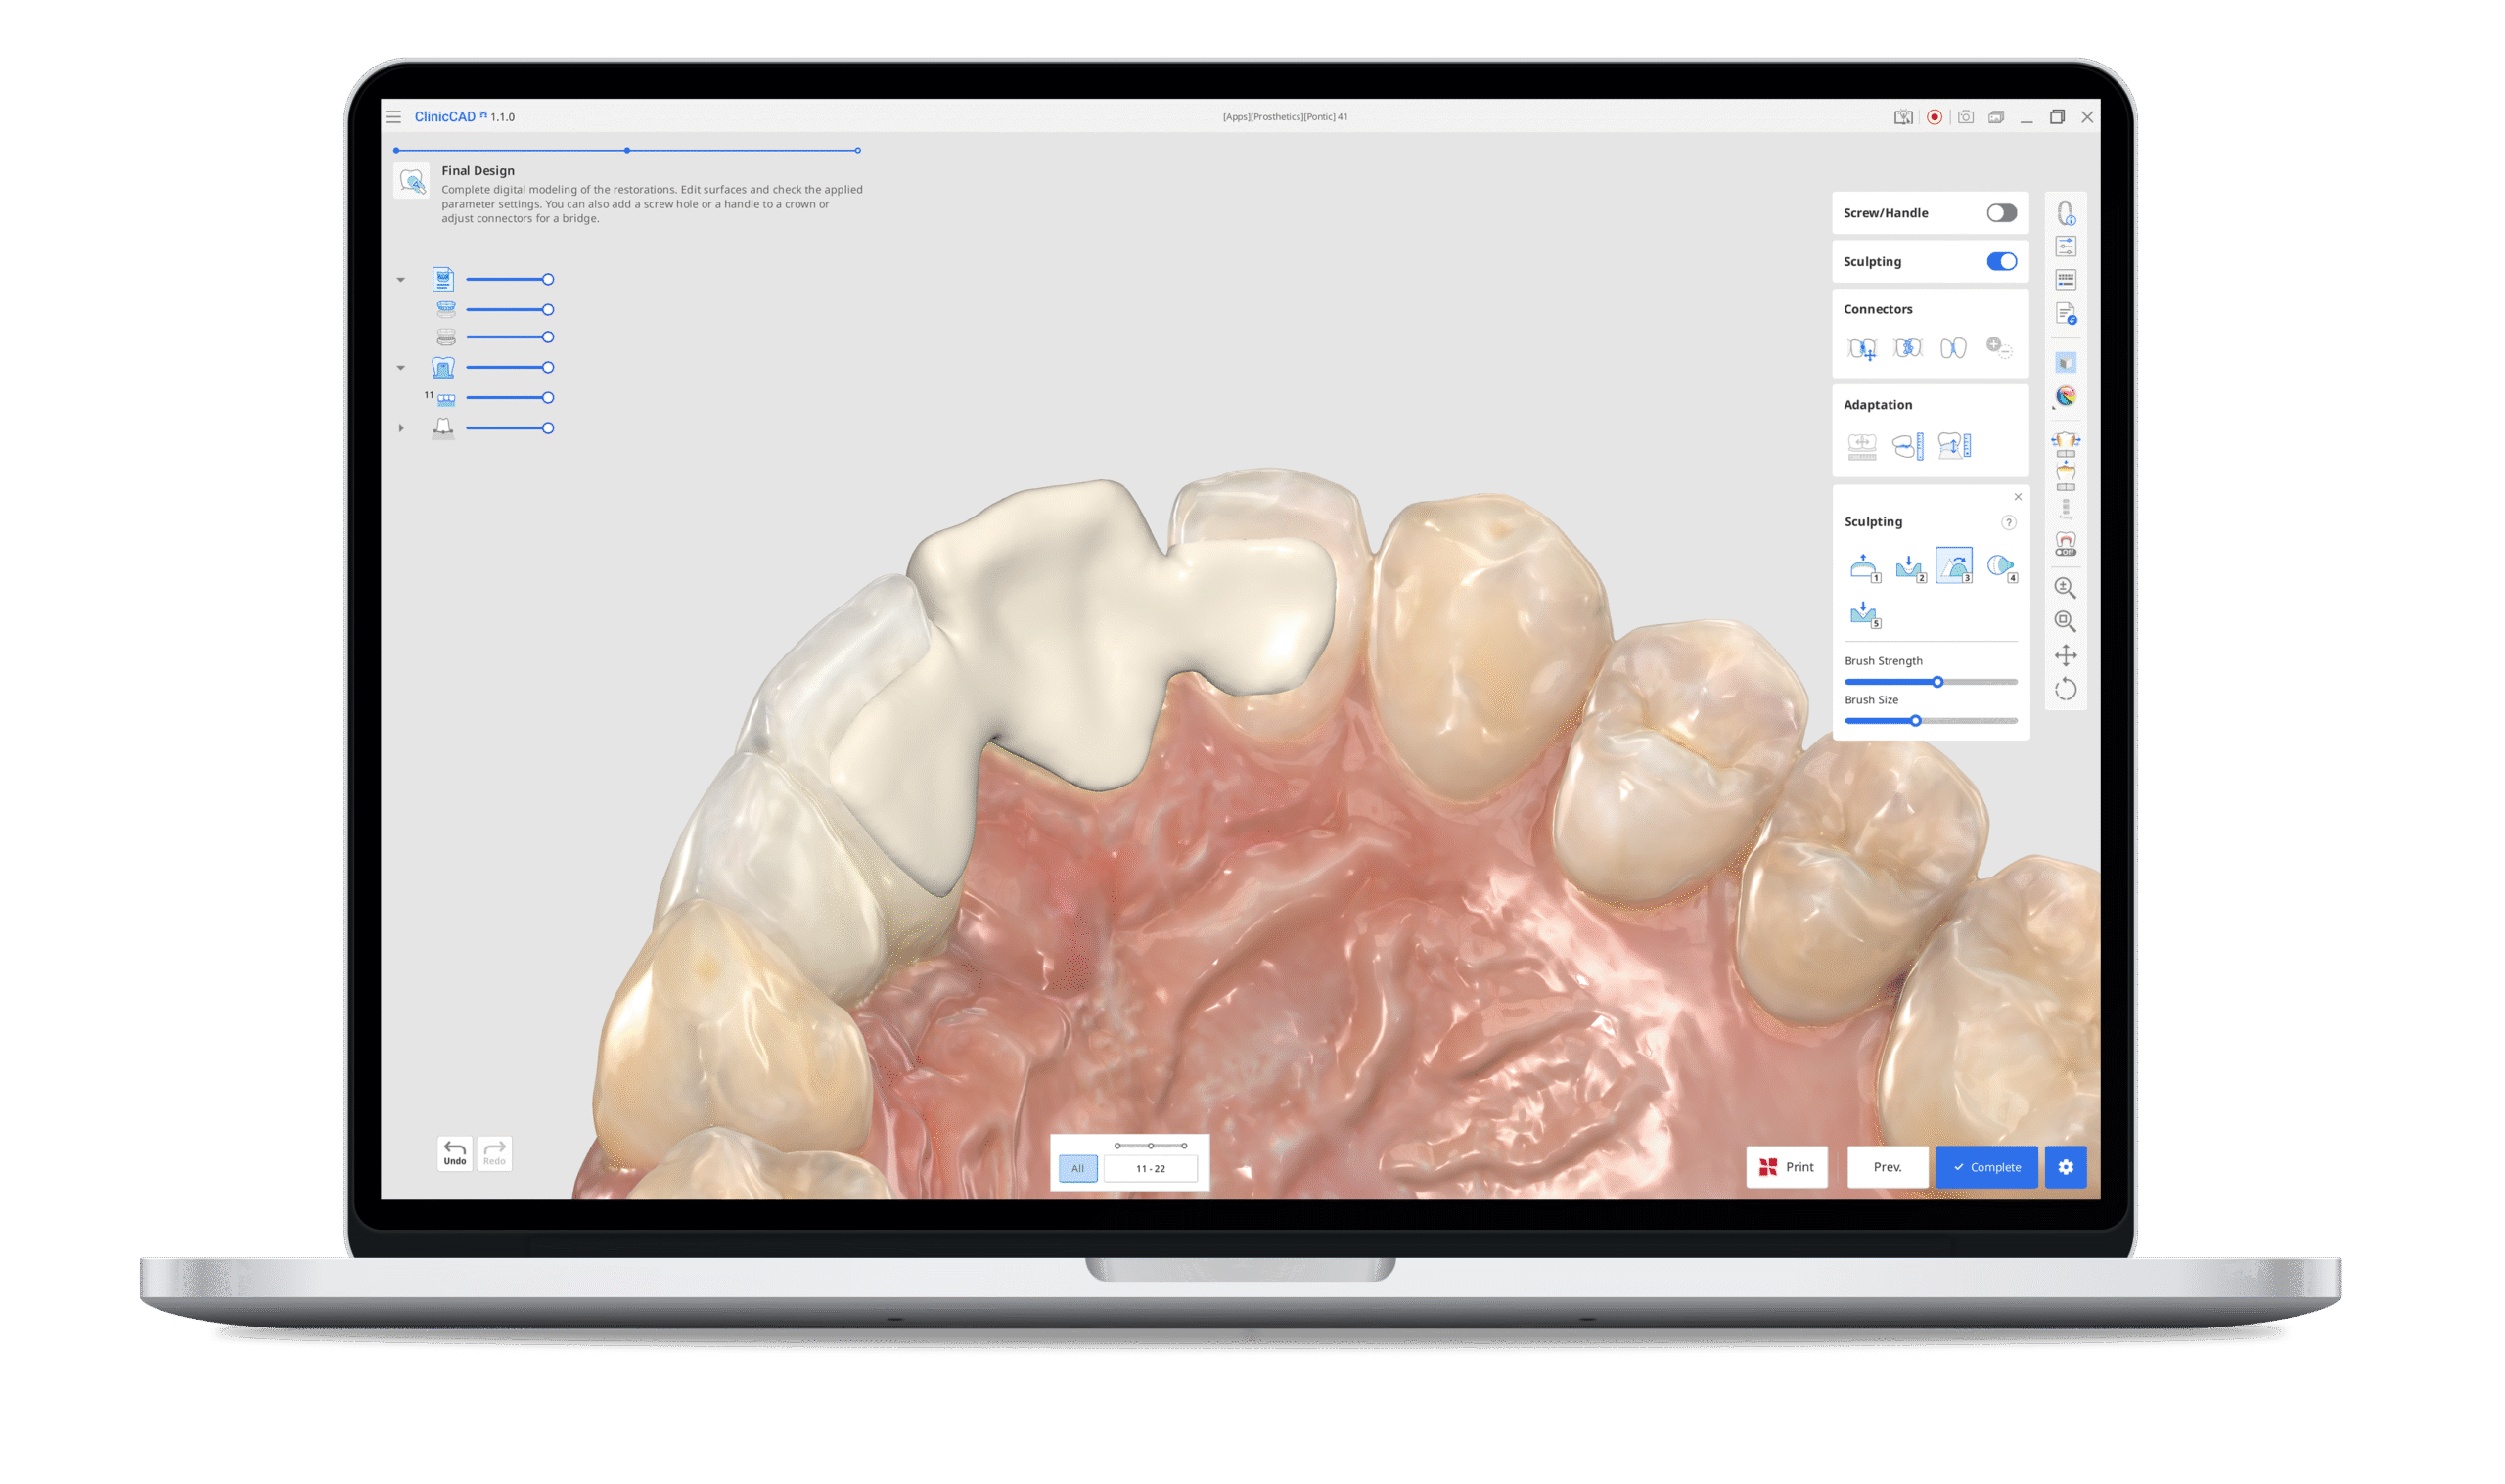Image resolution: width=2505 pixels, height=1484 pixels.
Task: Click the move connector tool icon
Action: coord(1861,348)
